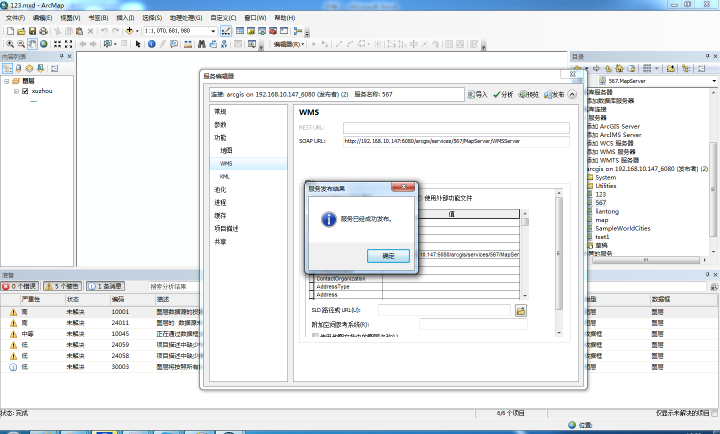Click List By Source cylinder icon
Screen dimensions: 720x434
(x=18, y=68)
